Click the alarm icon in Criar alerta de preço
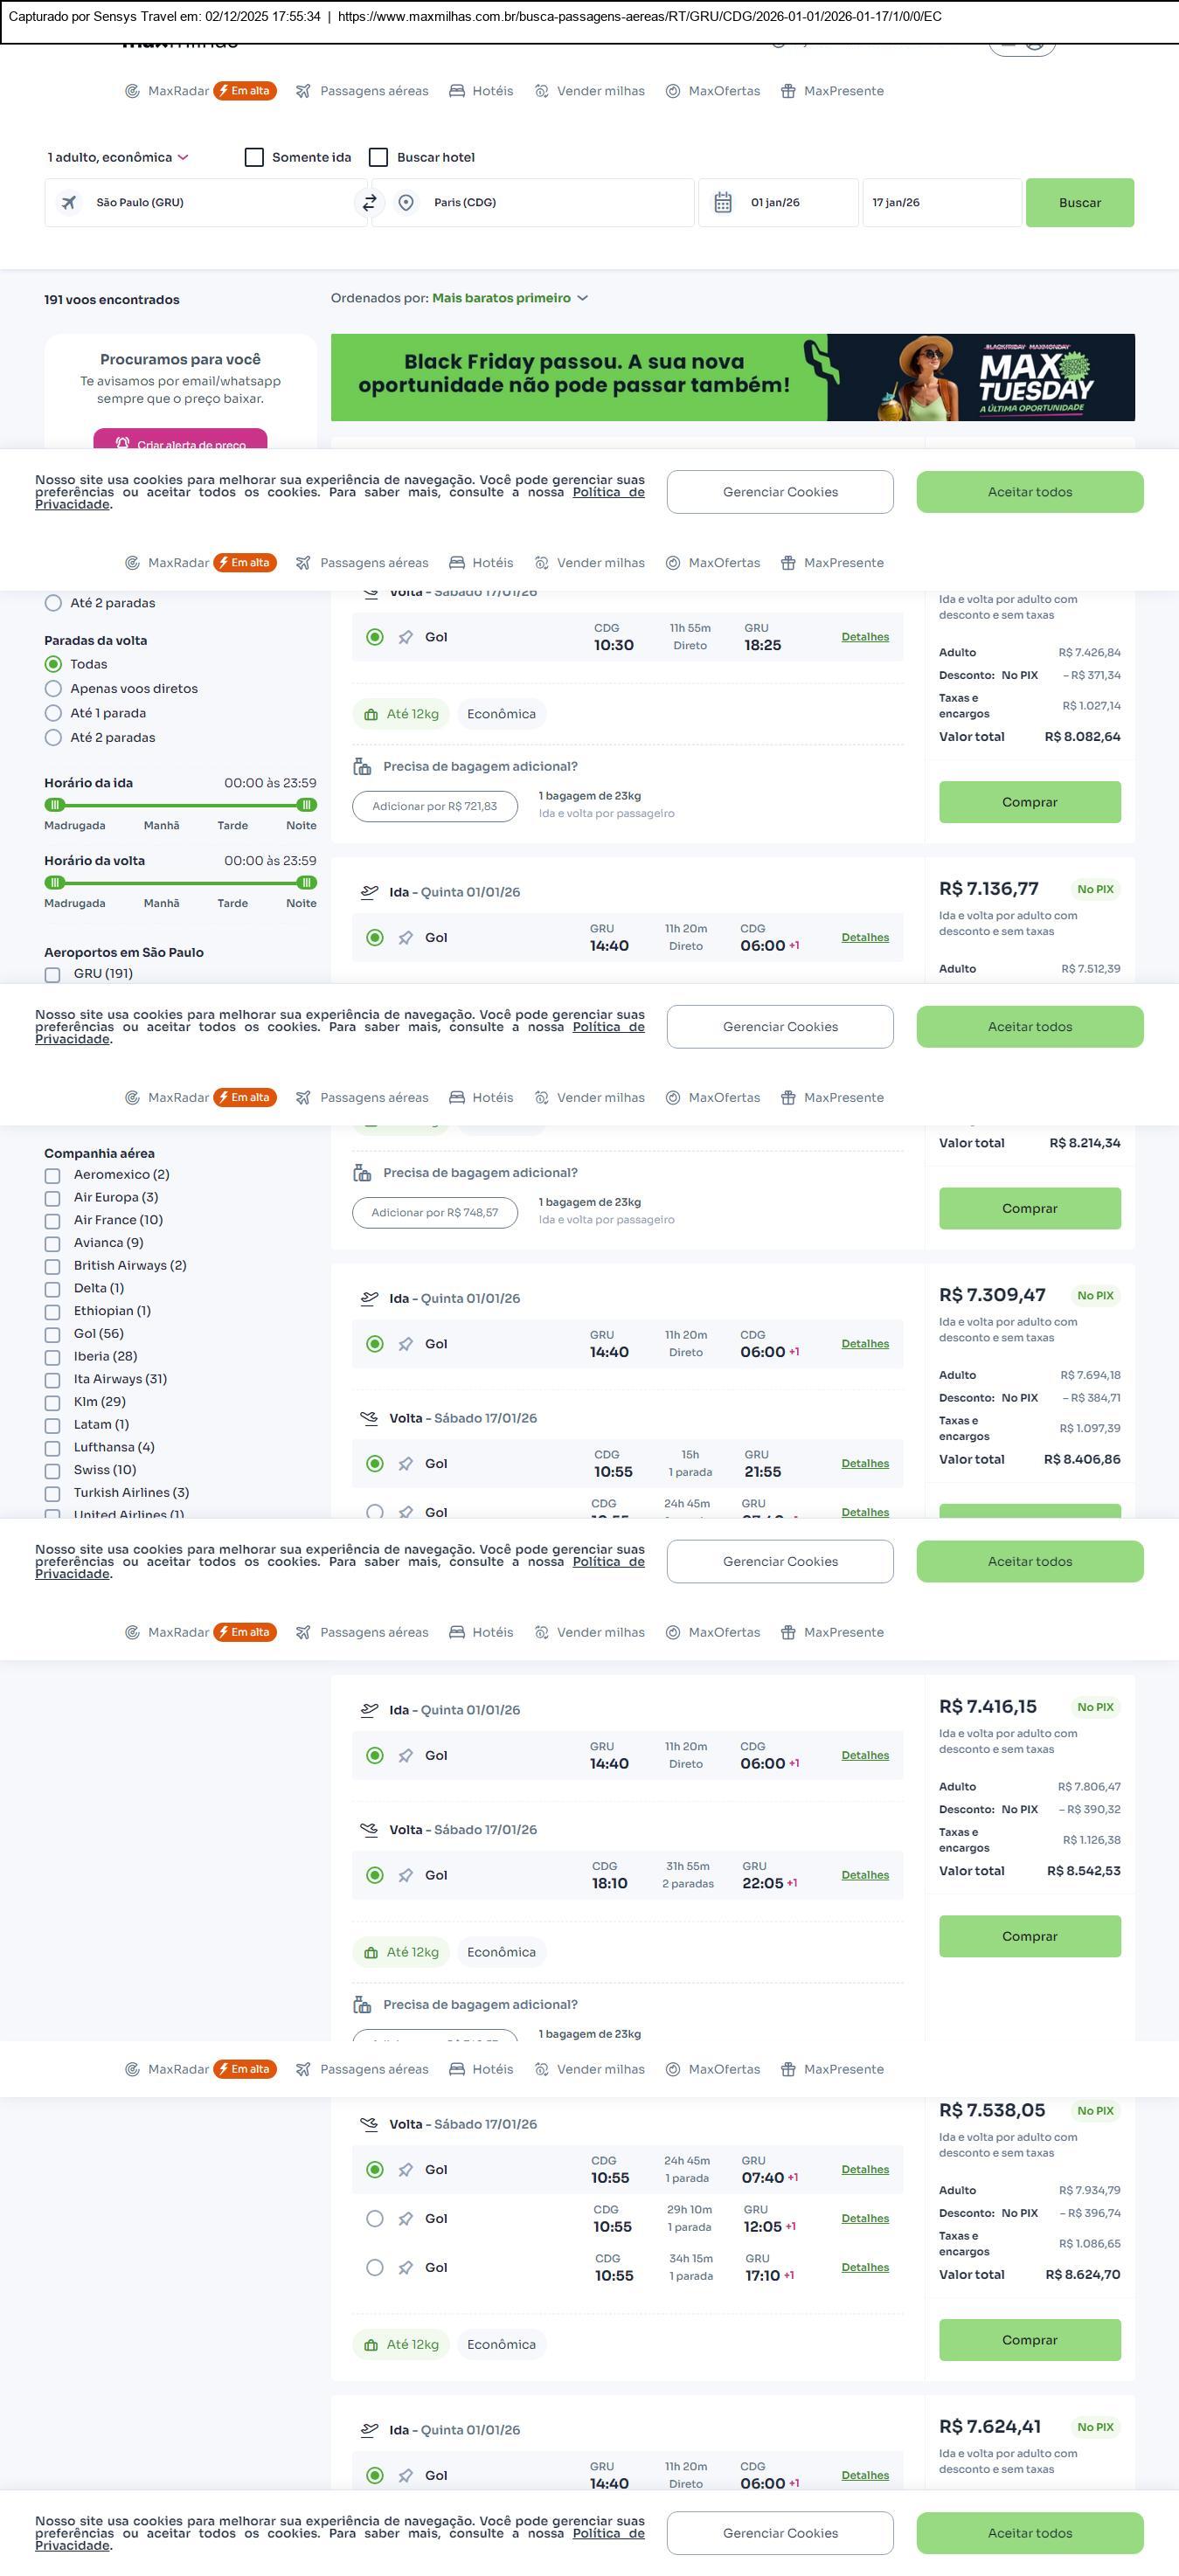This screenshot has width=1179, height=2576. tap(122, 443)
